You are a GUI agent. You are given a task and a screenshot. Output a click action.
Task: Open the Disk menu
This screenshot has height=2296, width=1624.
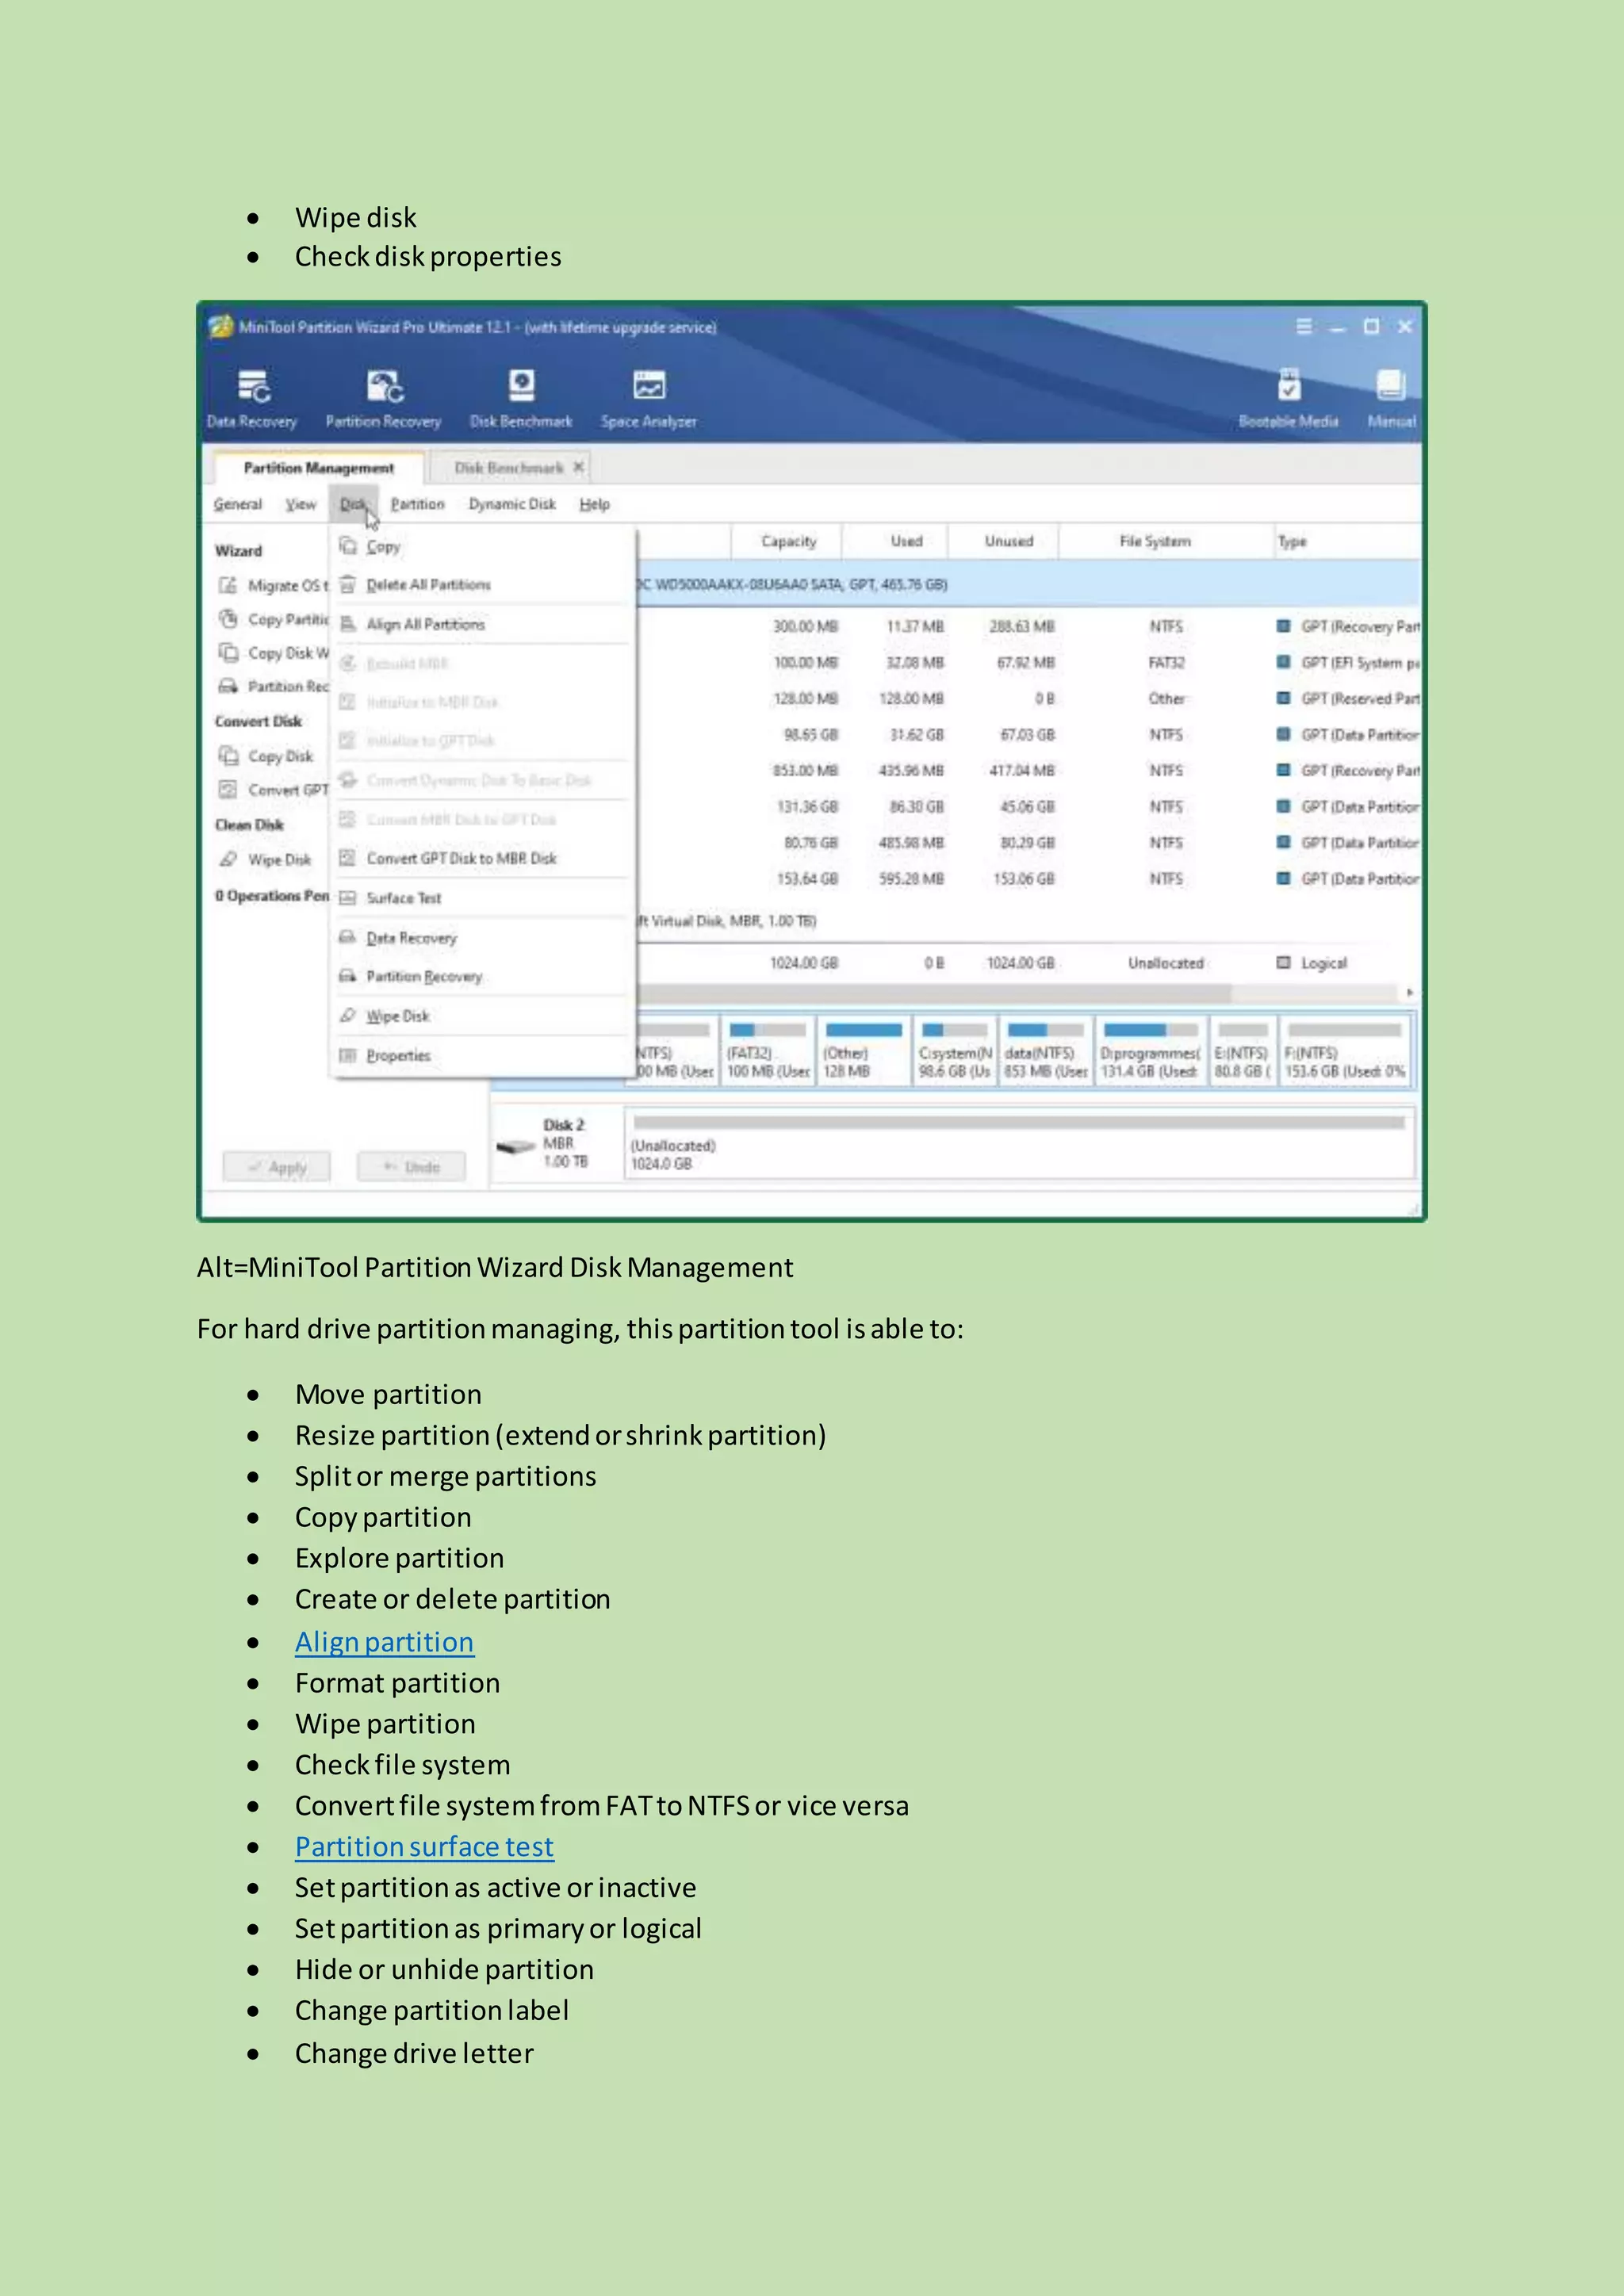tap(353, 504)
